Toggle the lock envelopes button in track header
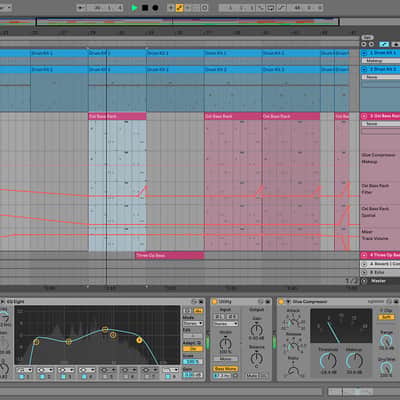This screenshot has width=400, height=400. point(396,44)
